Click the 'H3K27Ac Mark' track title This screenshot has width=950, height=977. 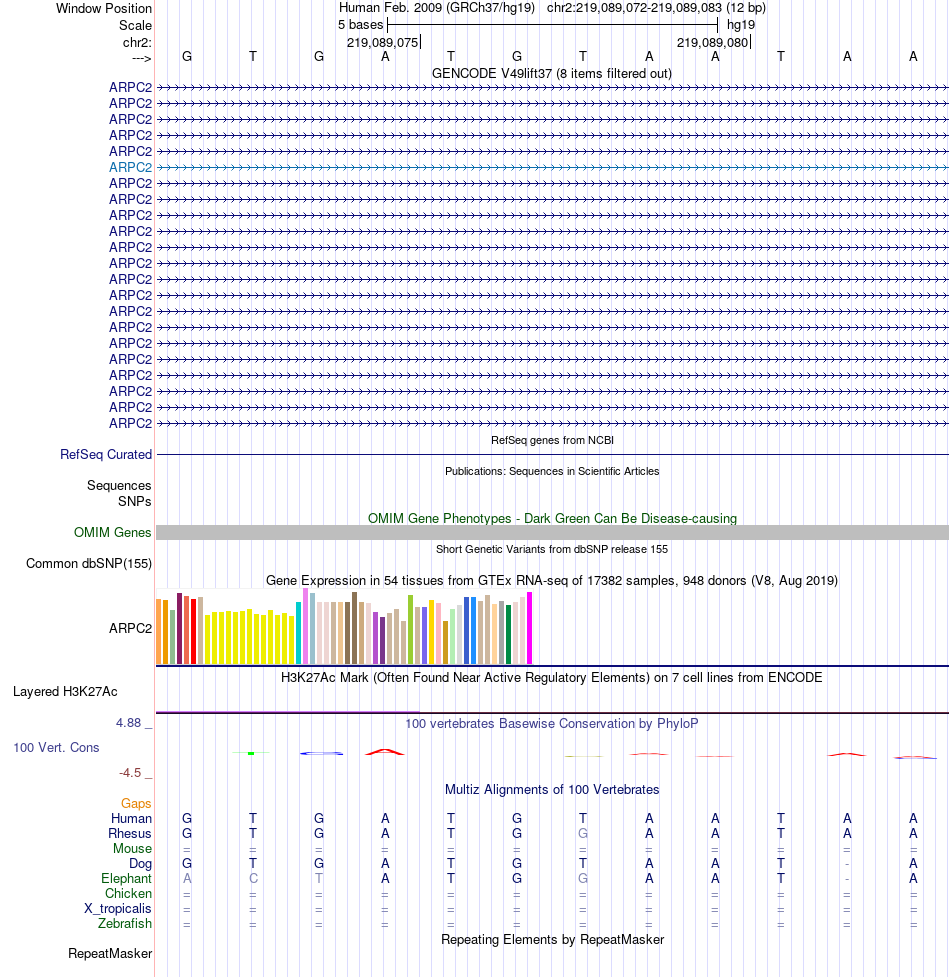552,677
